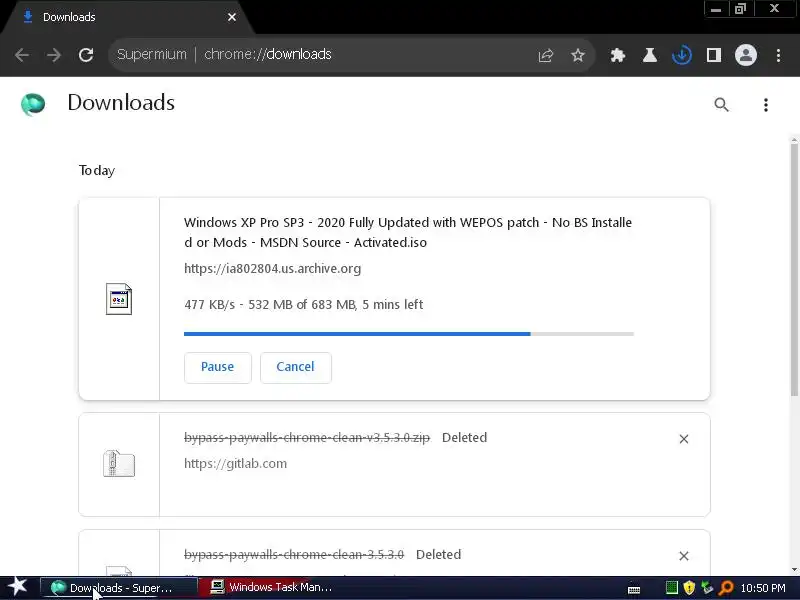Screen dimensions: 800x600
Task: Search downloads with the magnifier icon
Action: pyautogui.click(x=721, y=105)
